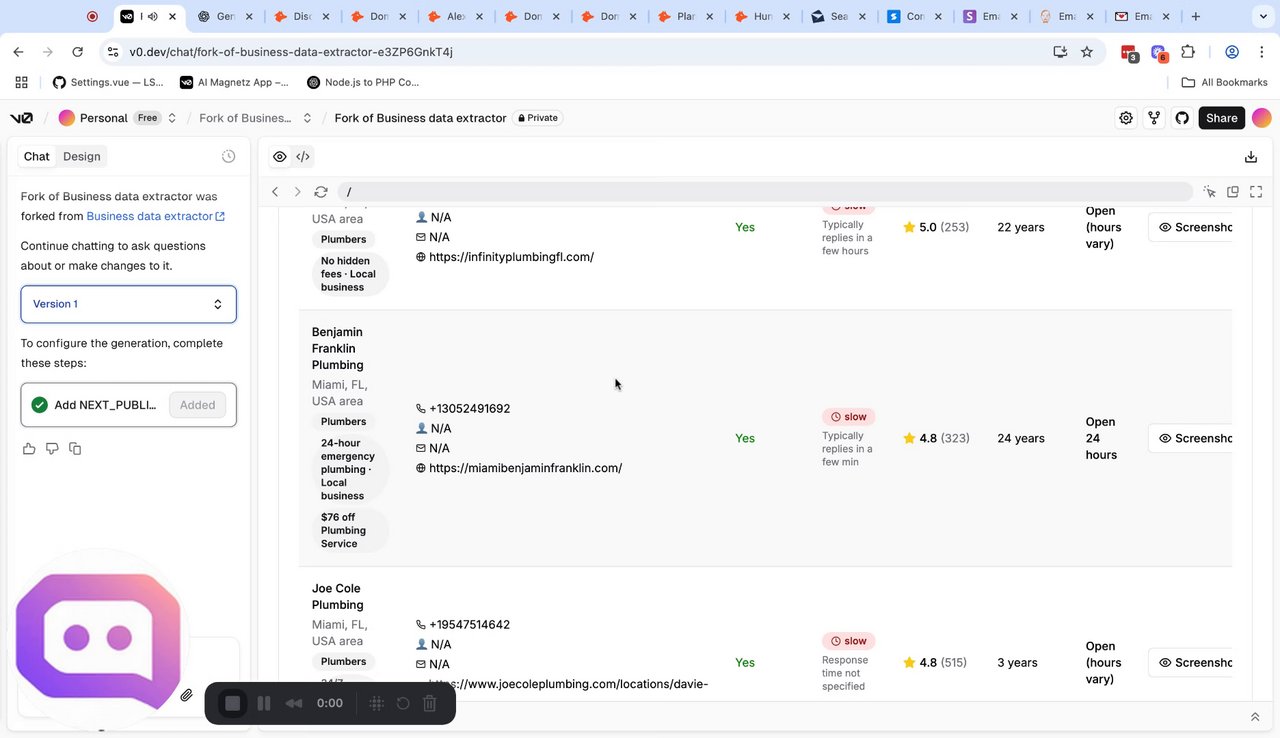Activate the element picker cursor icon

pos(1210,192)
